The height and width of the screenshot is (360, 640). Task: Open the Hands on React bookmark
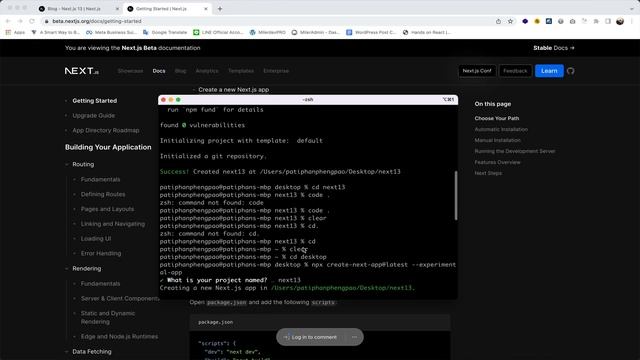(x=427, y=32)
